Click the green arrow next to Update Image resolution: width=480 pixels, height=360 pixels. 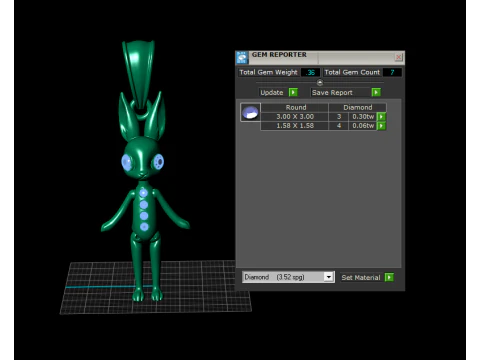(293, 92)
